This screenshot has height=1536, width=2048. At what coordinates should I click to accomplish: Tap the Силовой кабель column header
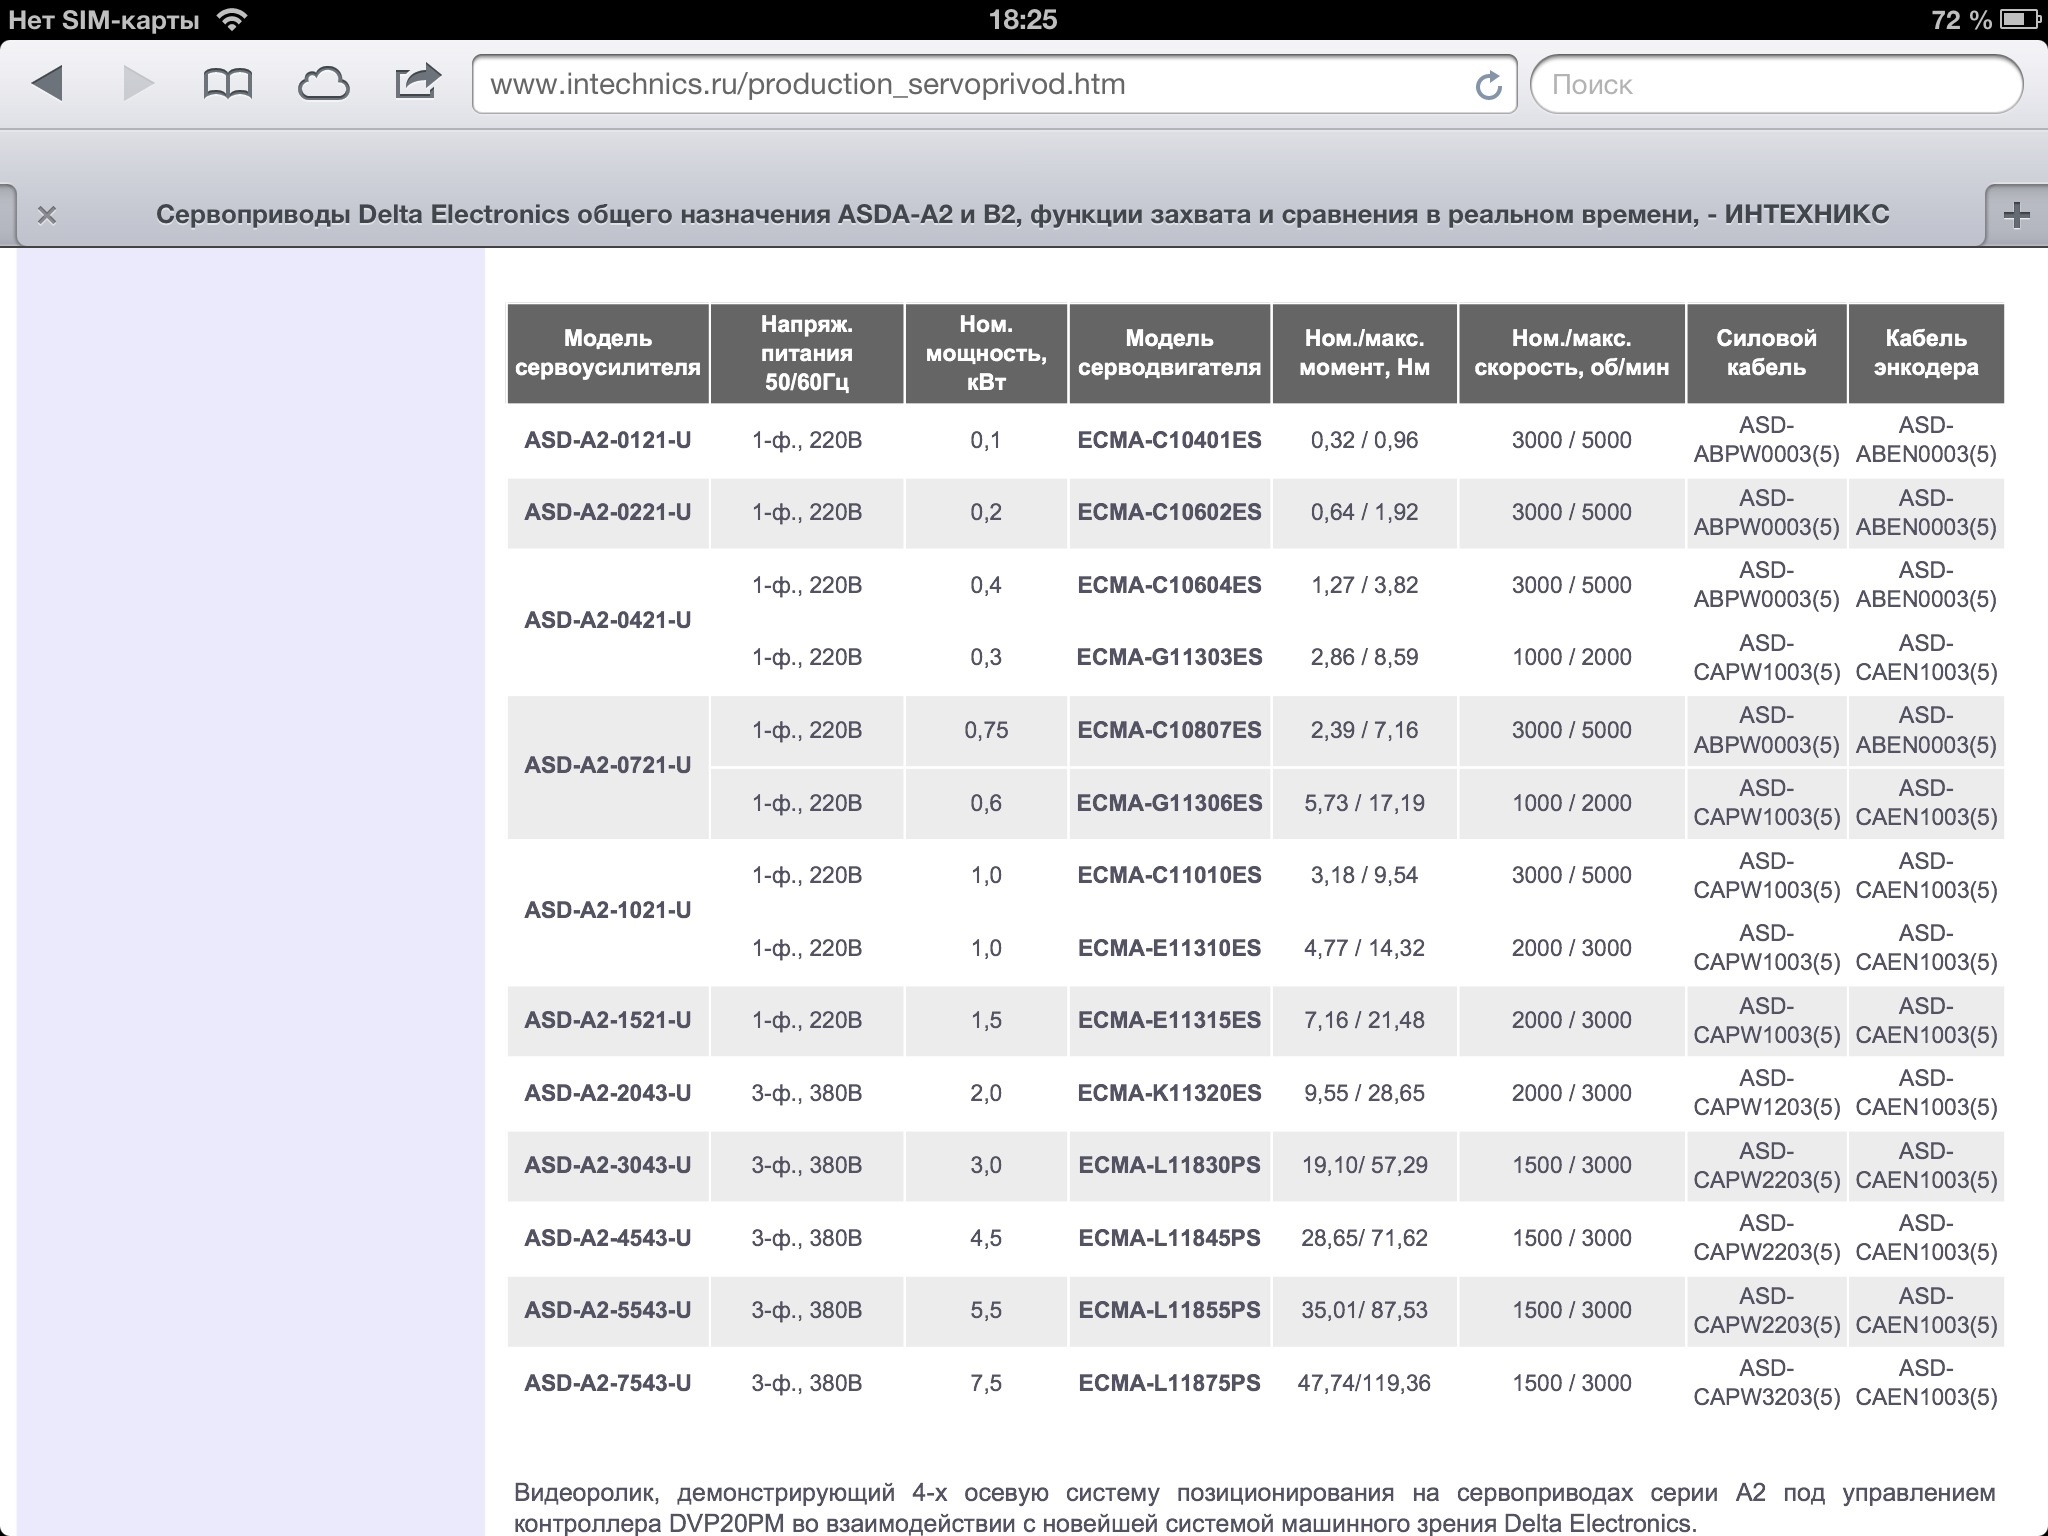pyautogui.click(x=1766, y=353)
